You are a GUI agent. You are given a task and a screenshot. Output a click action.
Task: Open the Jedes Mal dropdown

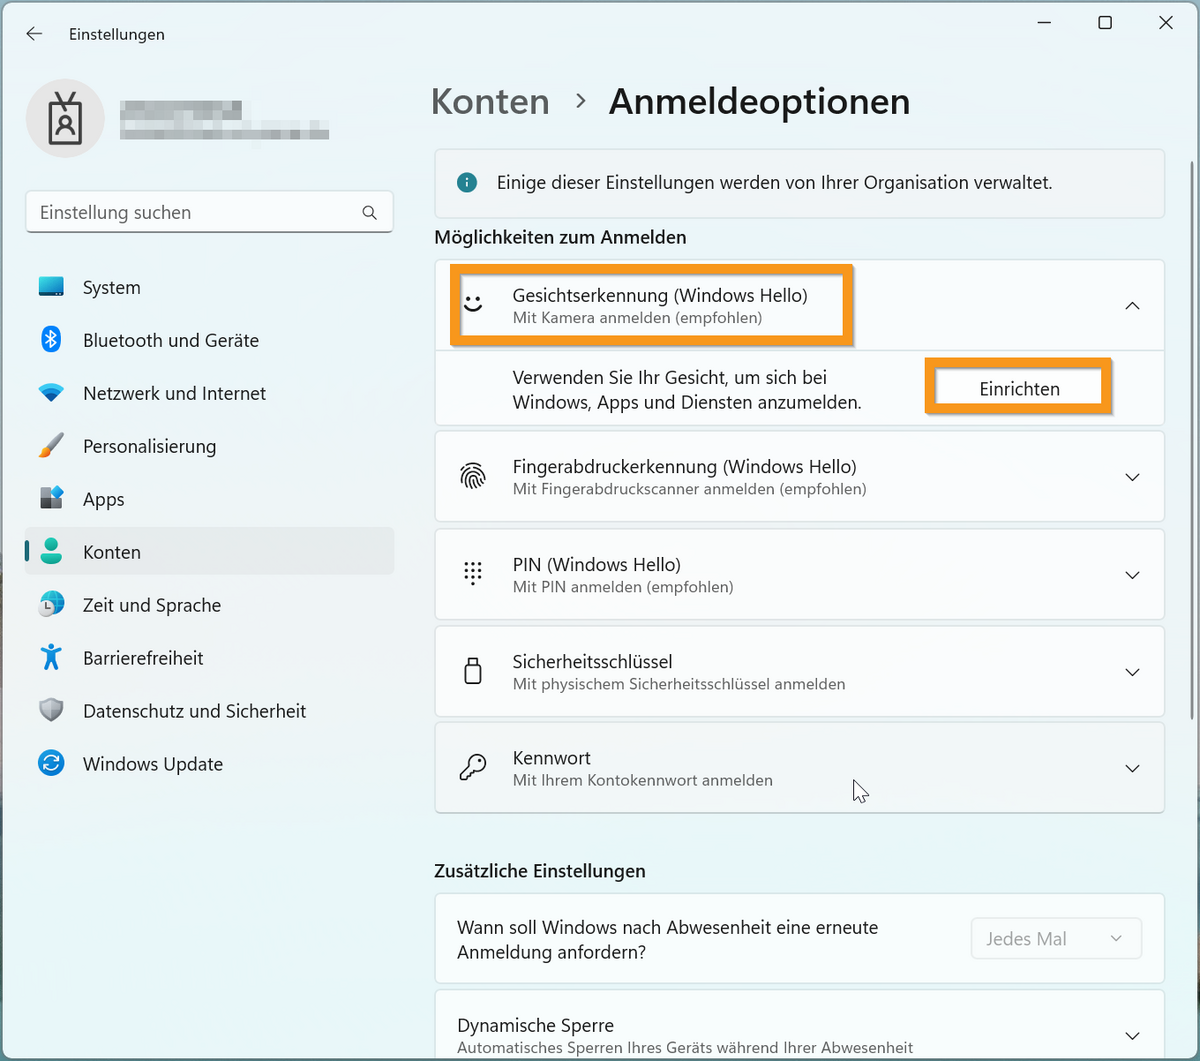pos(1055,939)
